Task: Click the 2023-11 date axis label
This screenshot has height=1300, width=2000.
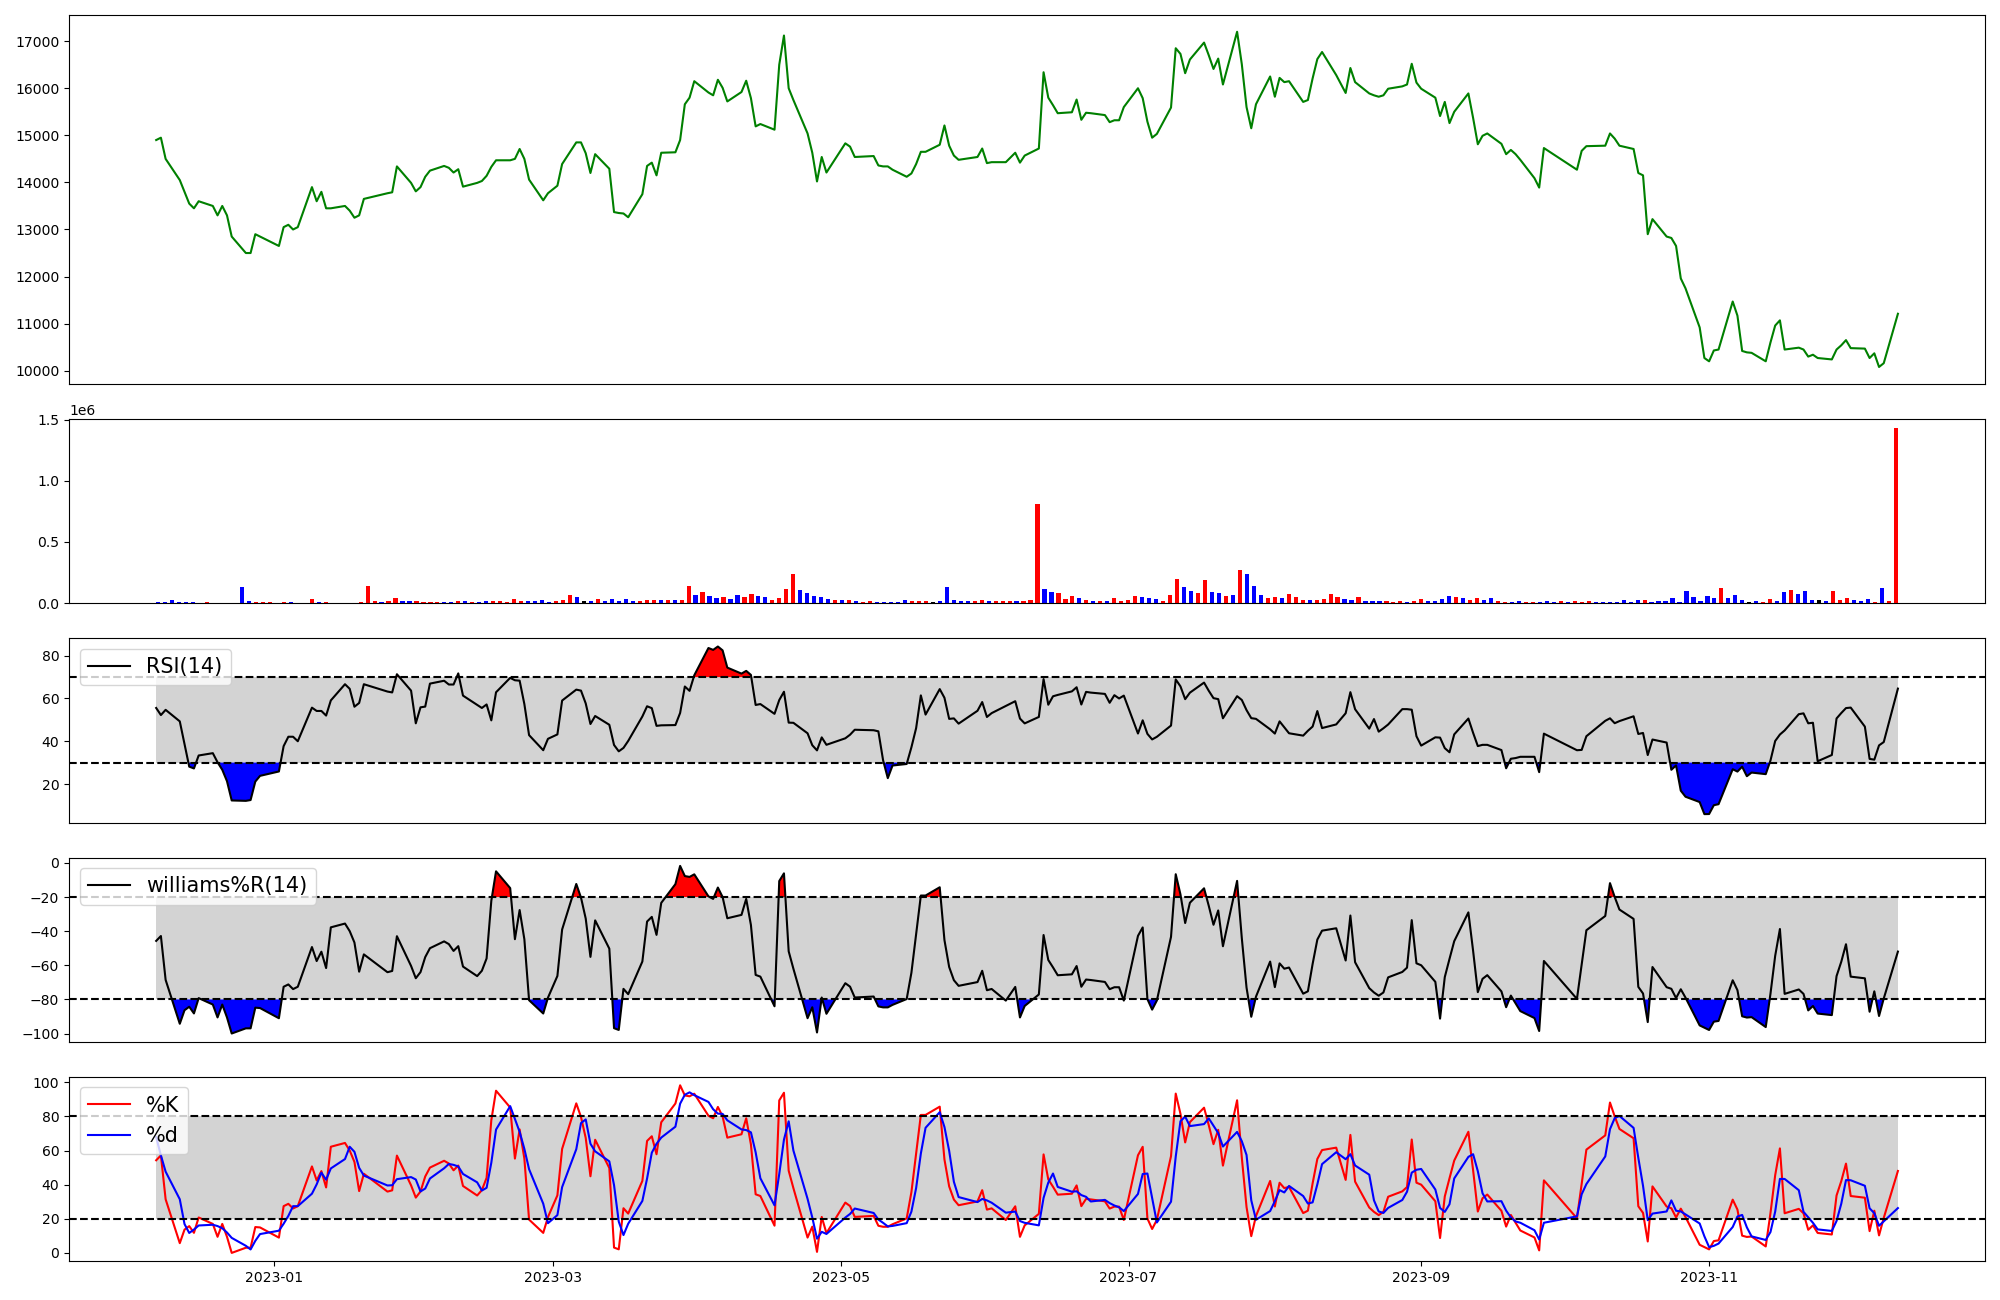Action: pos(1709,1277)
